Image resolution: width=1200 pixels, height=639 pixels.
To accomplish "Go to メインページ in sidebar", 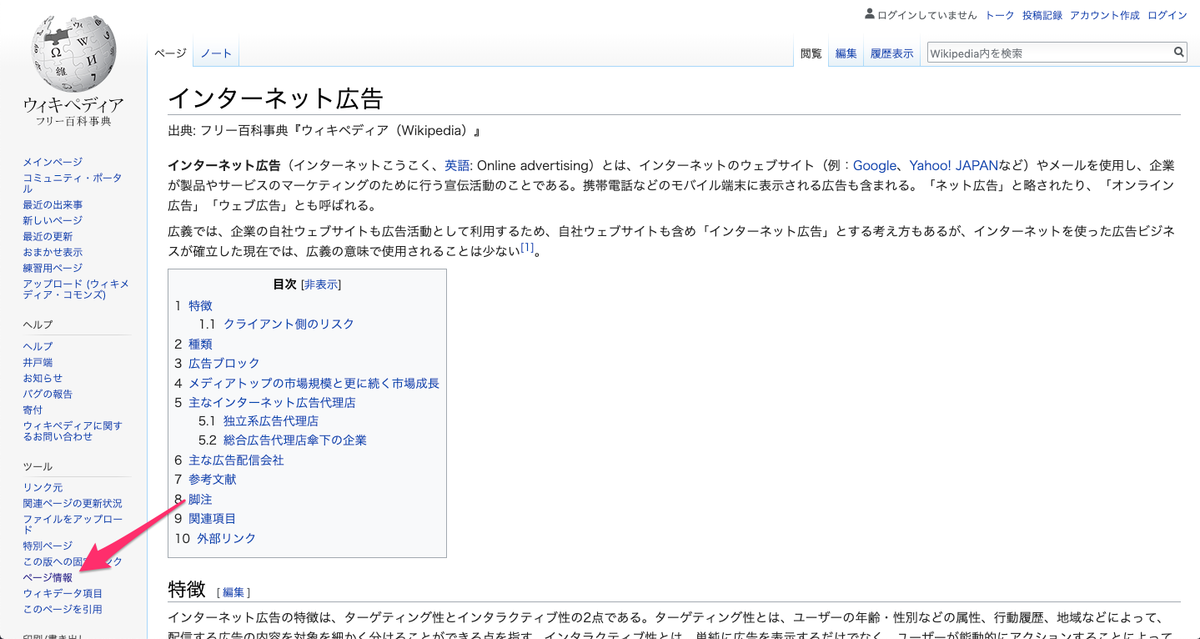I will (x=53, y=162).
